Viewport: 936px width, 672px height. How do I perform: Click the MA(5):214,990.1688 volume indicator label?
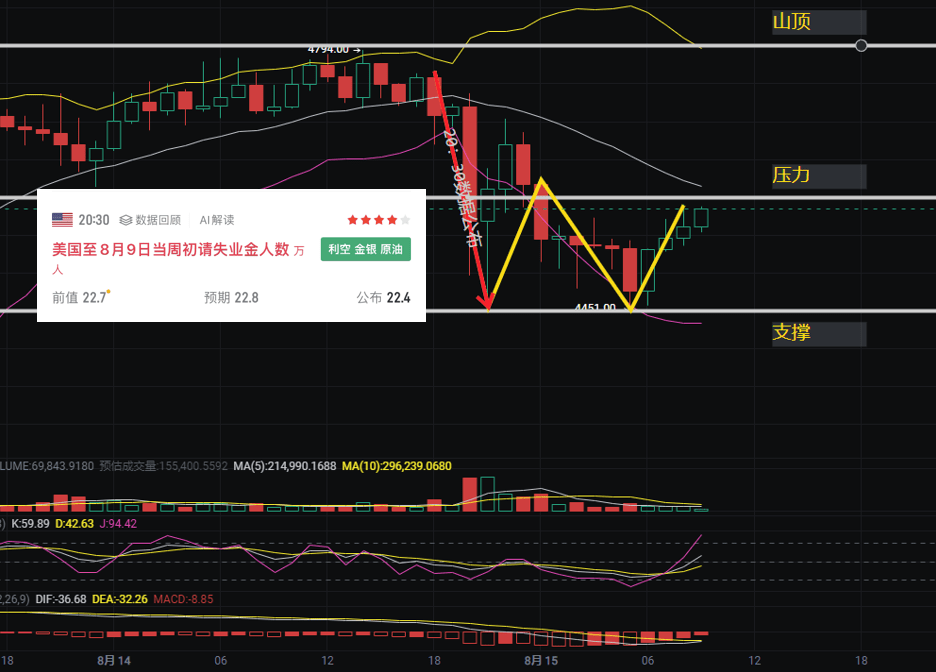[285, 466]
